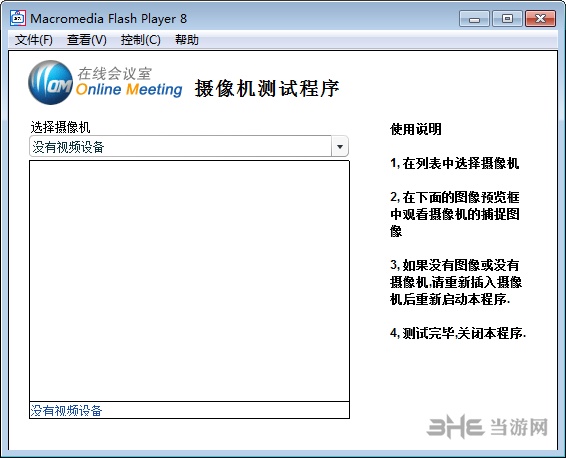566x458 pixels.
Task: Open the 控制(C) menu
Action: pyautogui.click(x=141, y=40)
